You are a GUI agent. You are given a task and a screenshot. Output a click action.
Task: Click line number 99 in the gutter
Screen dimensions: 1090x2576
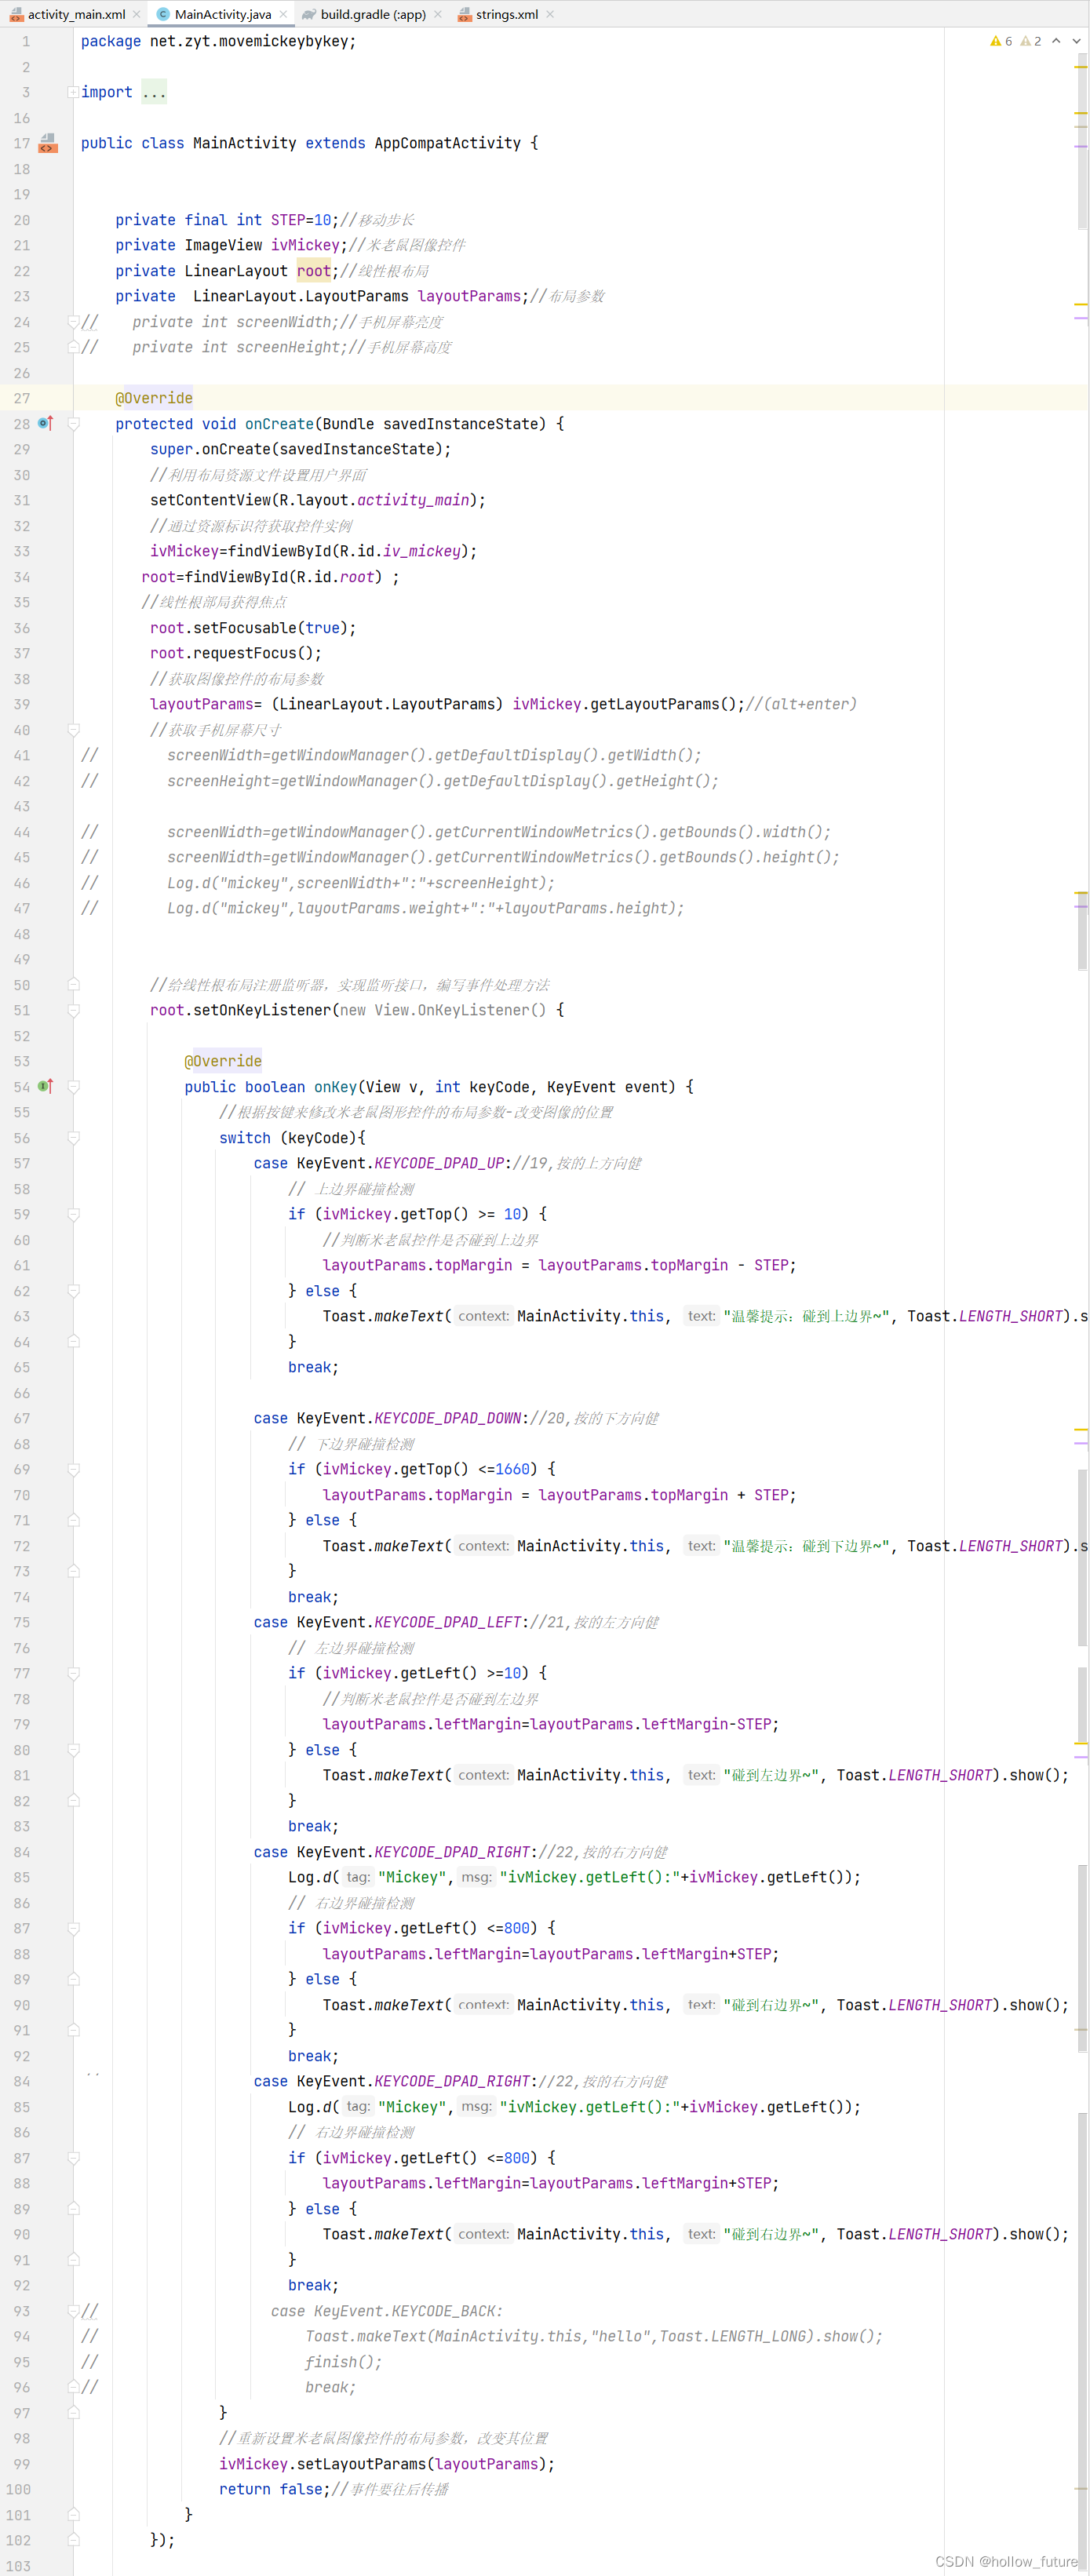[x=22, y=2464]
